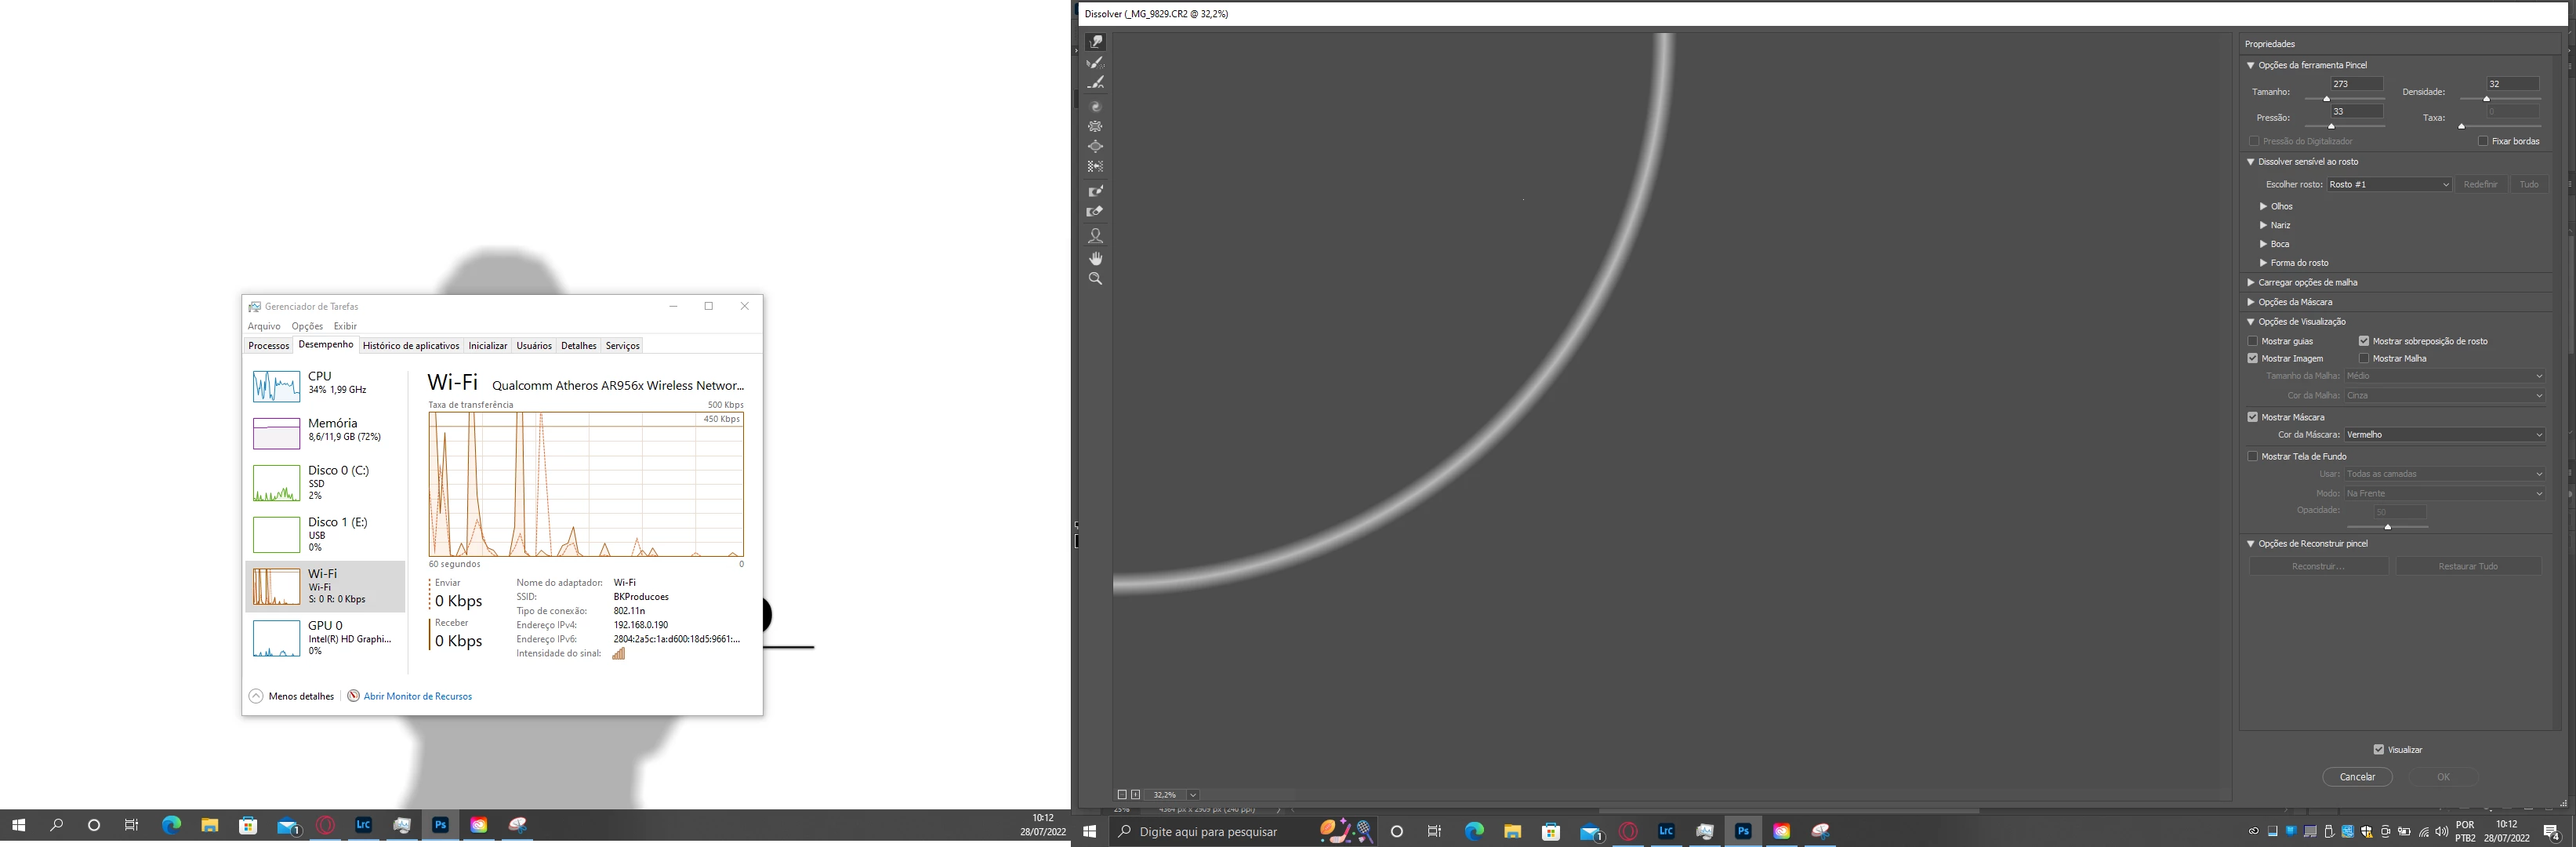
Task: Enable the Mostrar guias checkbox
Action: point(2253,341)
